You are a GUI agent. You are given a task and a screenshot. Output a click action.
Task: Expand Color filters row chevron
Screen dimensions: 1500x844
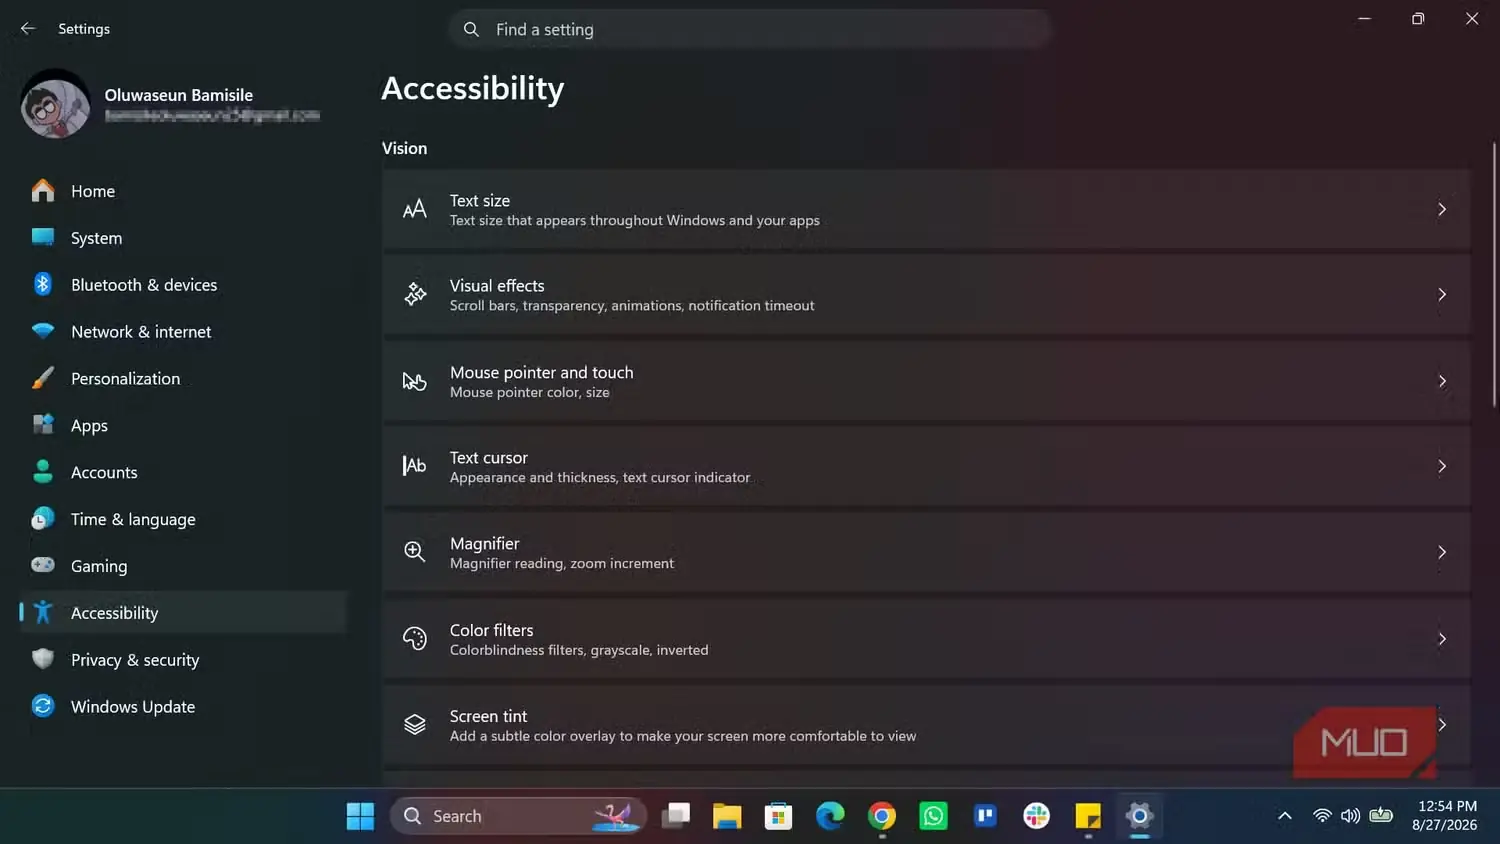pyautogui.click(x=1442, y=638)
